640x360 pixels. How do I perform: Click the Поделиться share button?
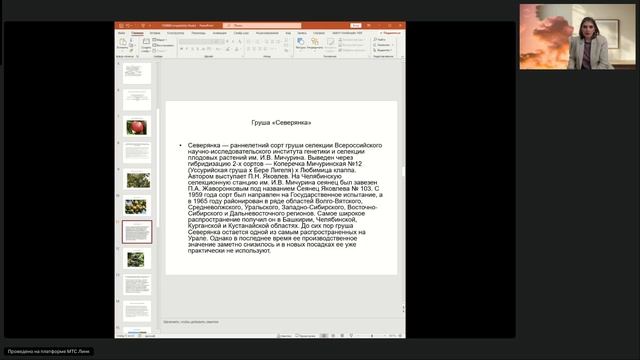coord(391,33)
